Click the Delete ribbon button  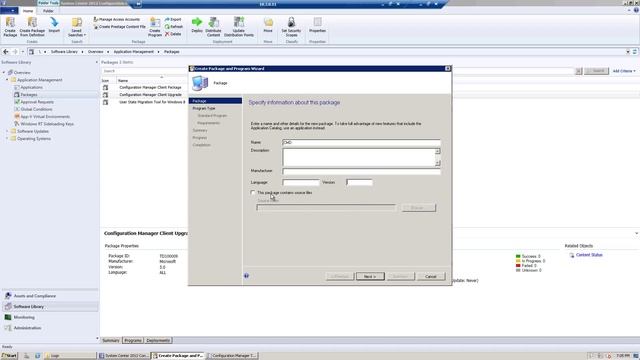pyautogui.click(x=173, y=34)
